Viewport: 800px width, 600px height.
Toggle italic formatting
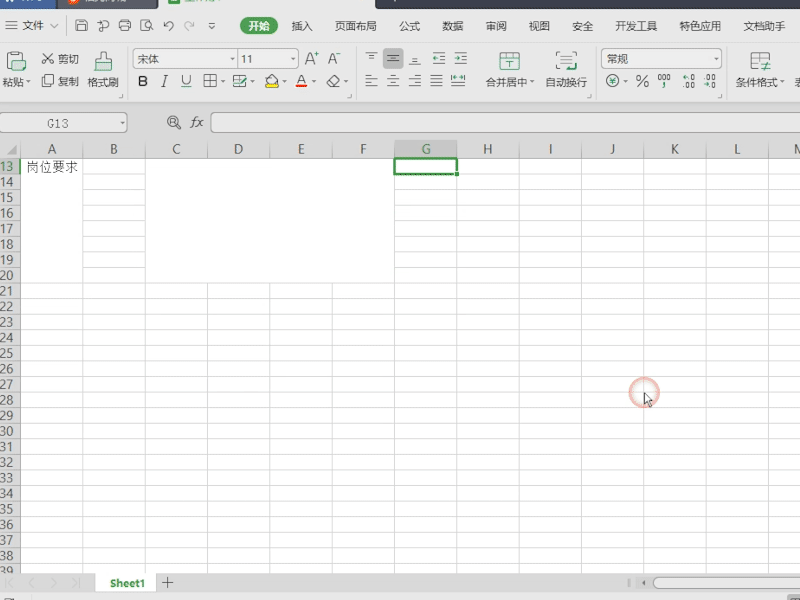pos(164,81)
